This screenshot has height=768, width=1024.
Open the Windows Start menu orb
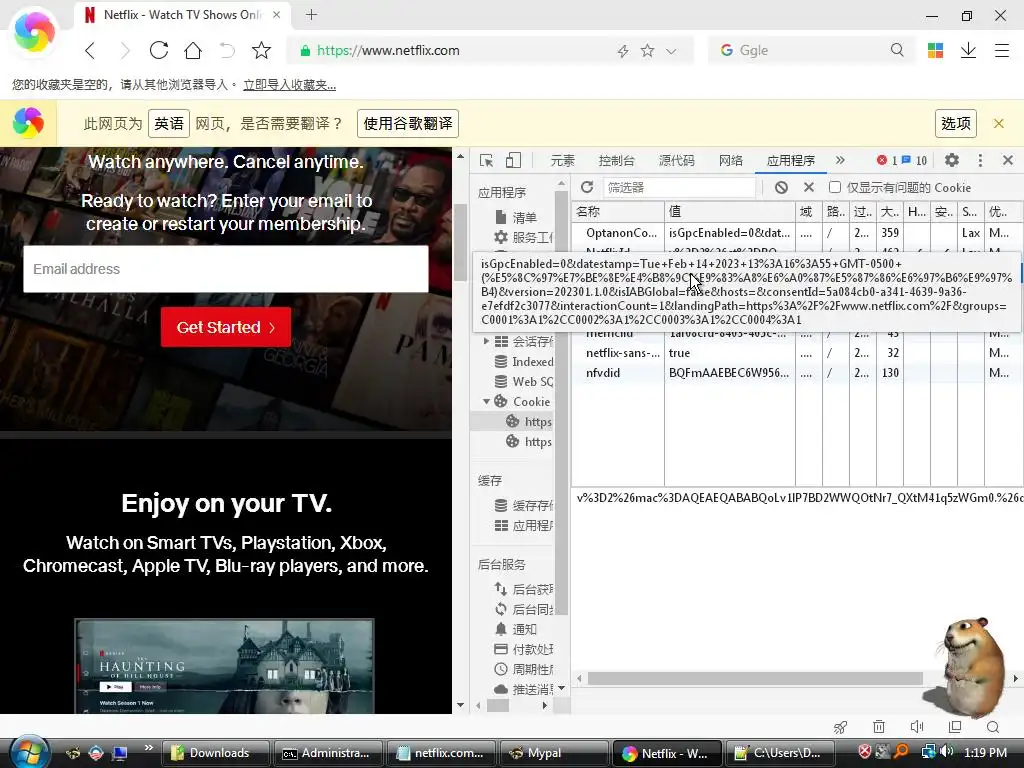pos(27,752)
